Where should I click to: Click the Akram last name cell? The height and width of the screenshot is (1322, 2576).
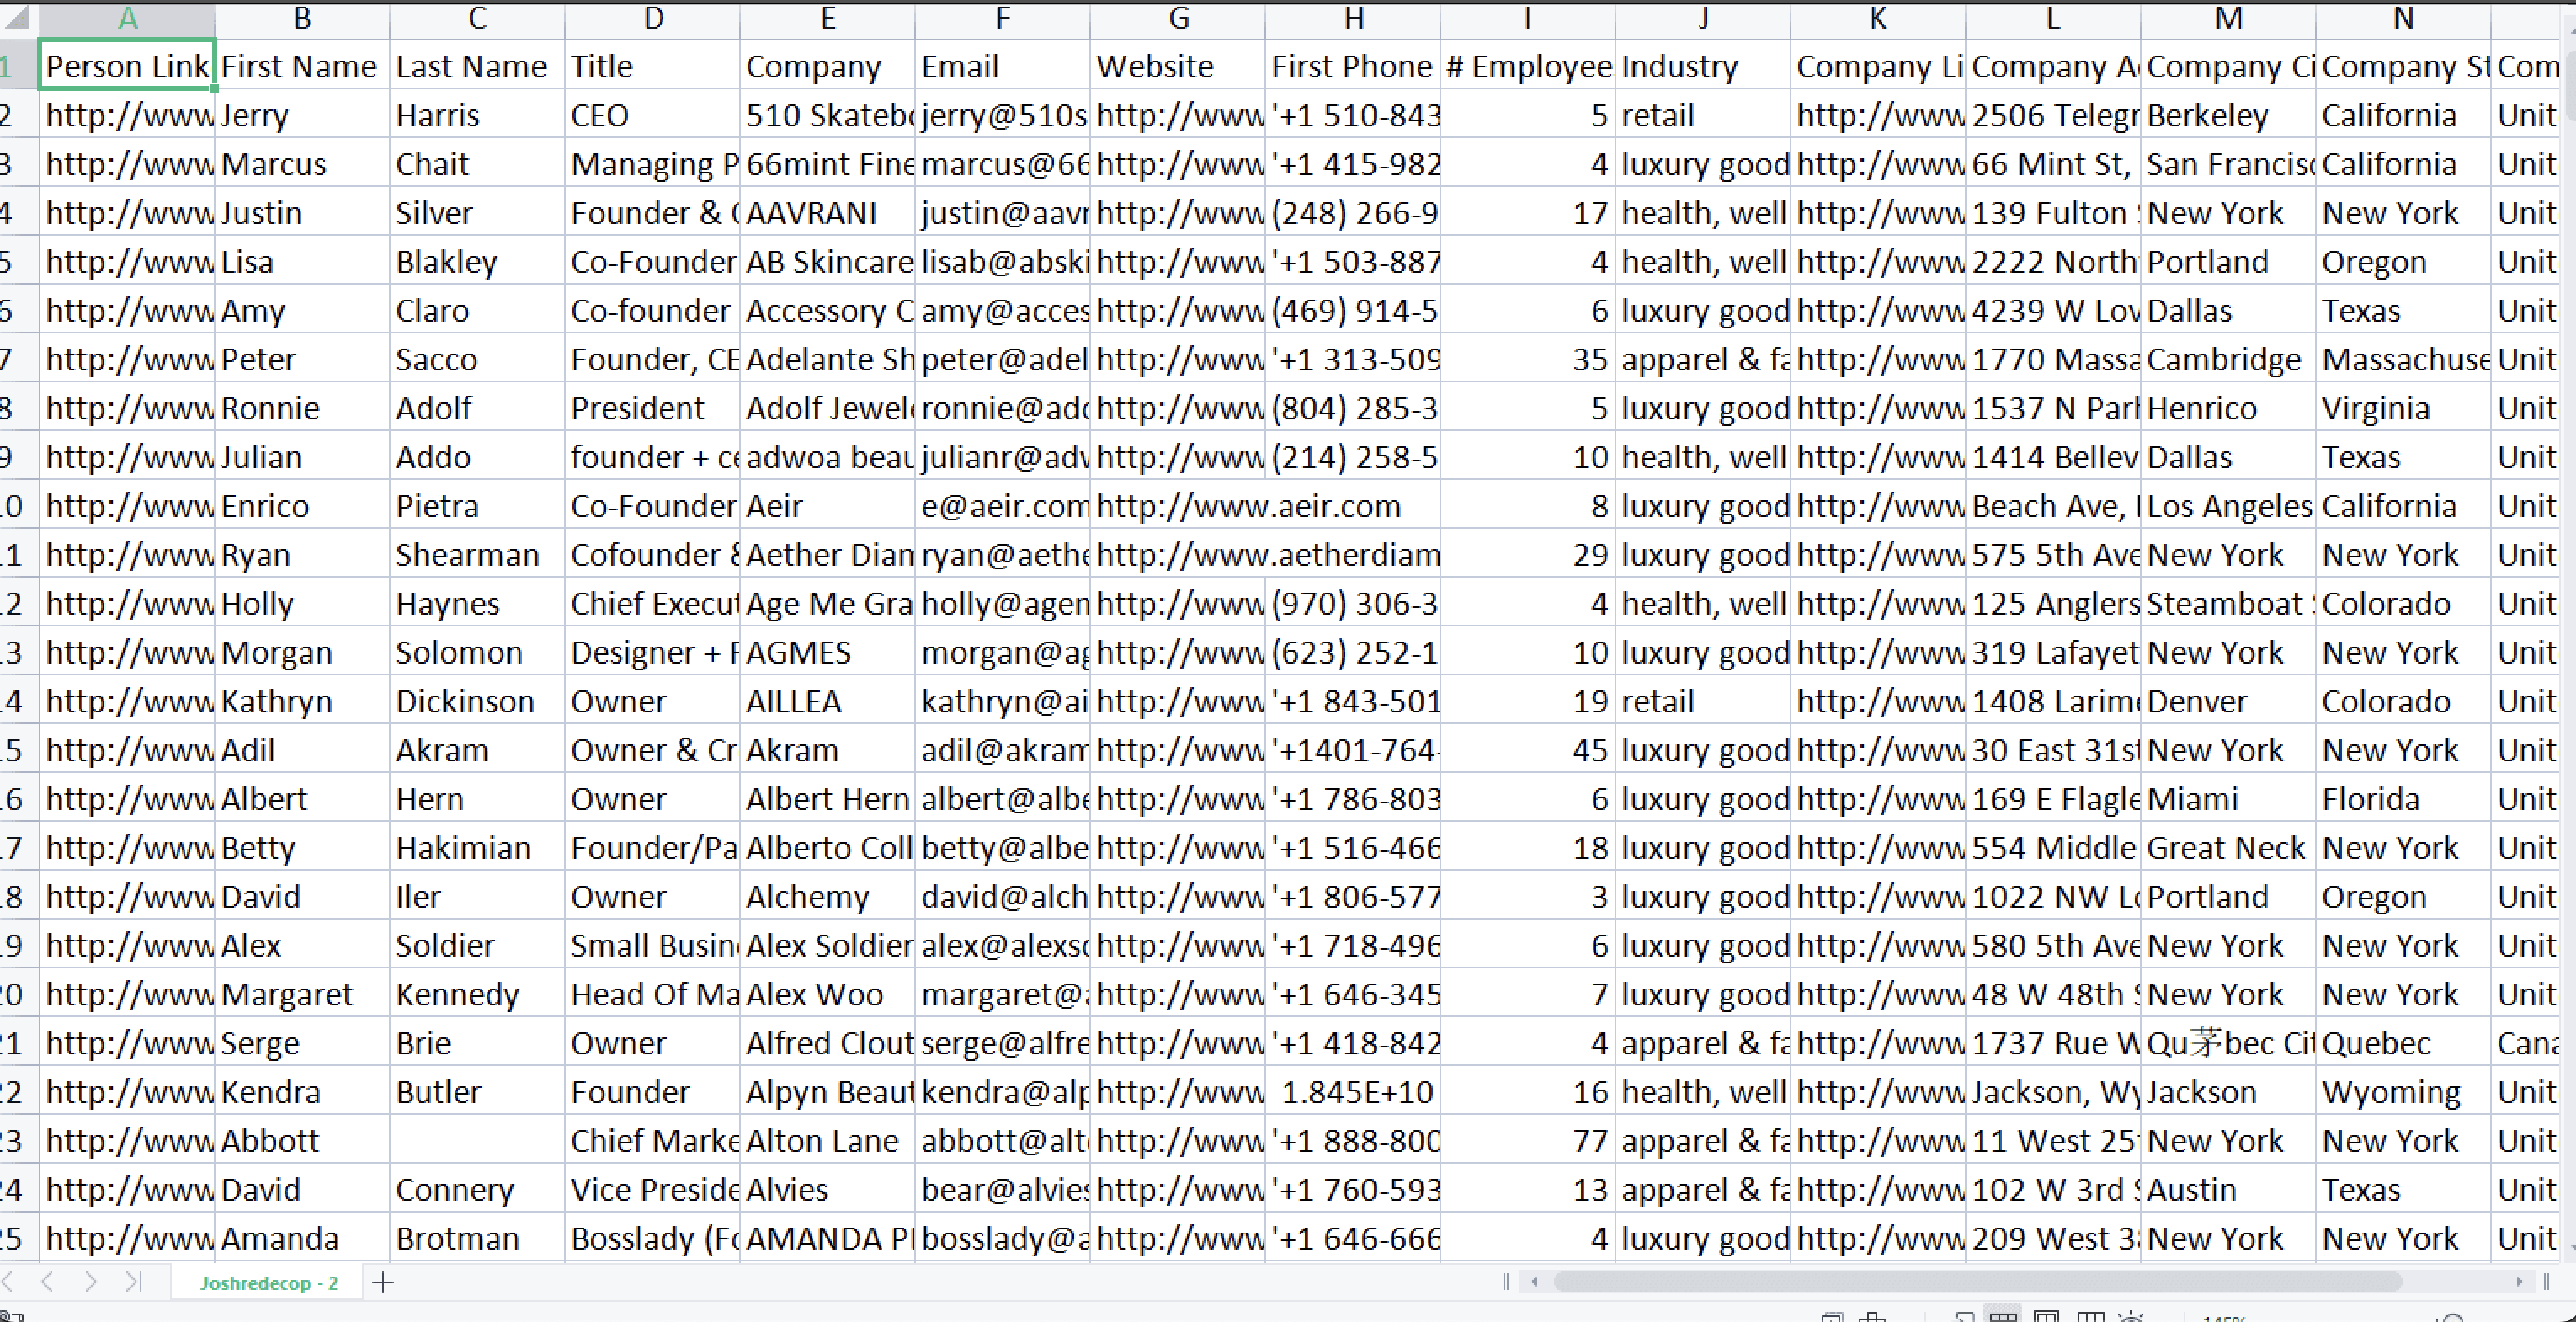tap(477, 750)
